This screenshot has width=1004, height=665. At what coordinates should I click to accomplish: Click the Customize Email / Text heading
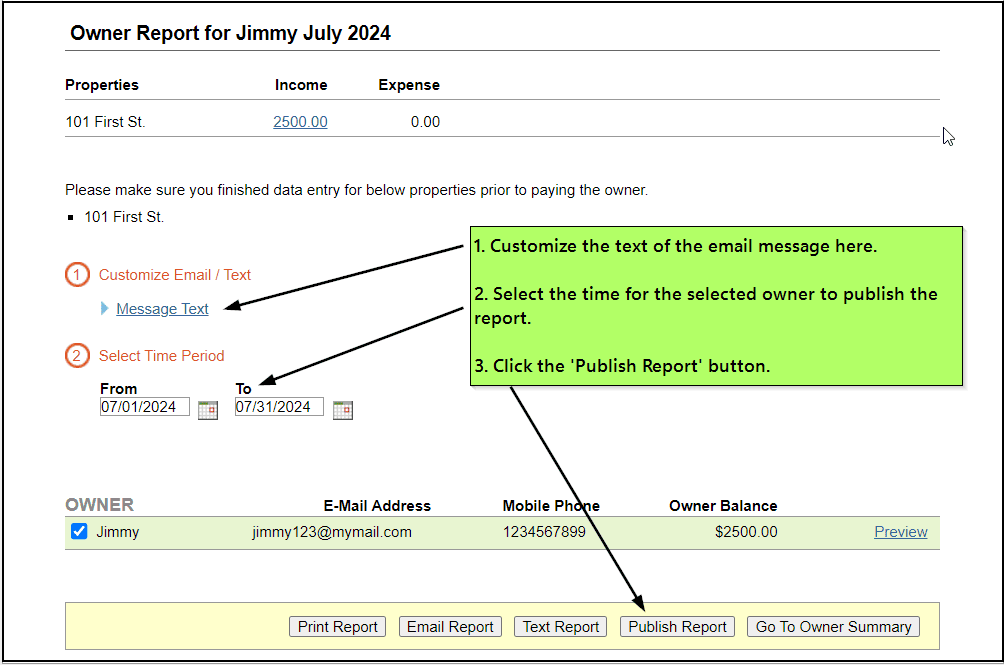point(174,275)
